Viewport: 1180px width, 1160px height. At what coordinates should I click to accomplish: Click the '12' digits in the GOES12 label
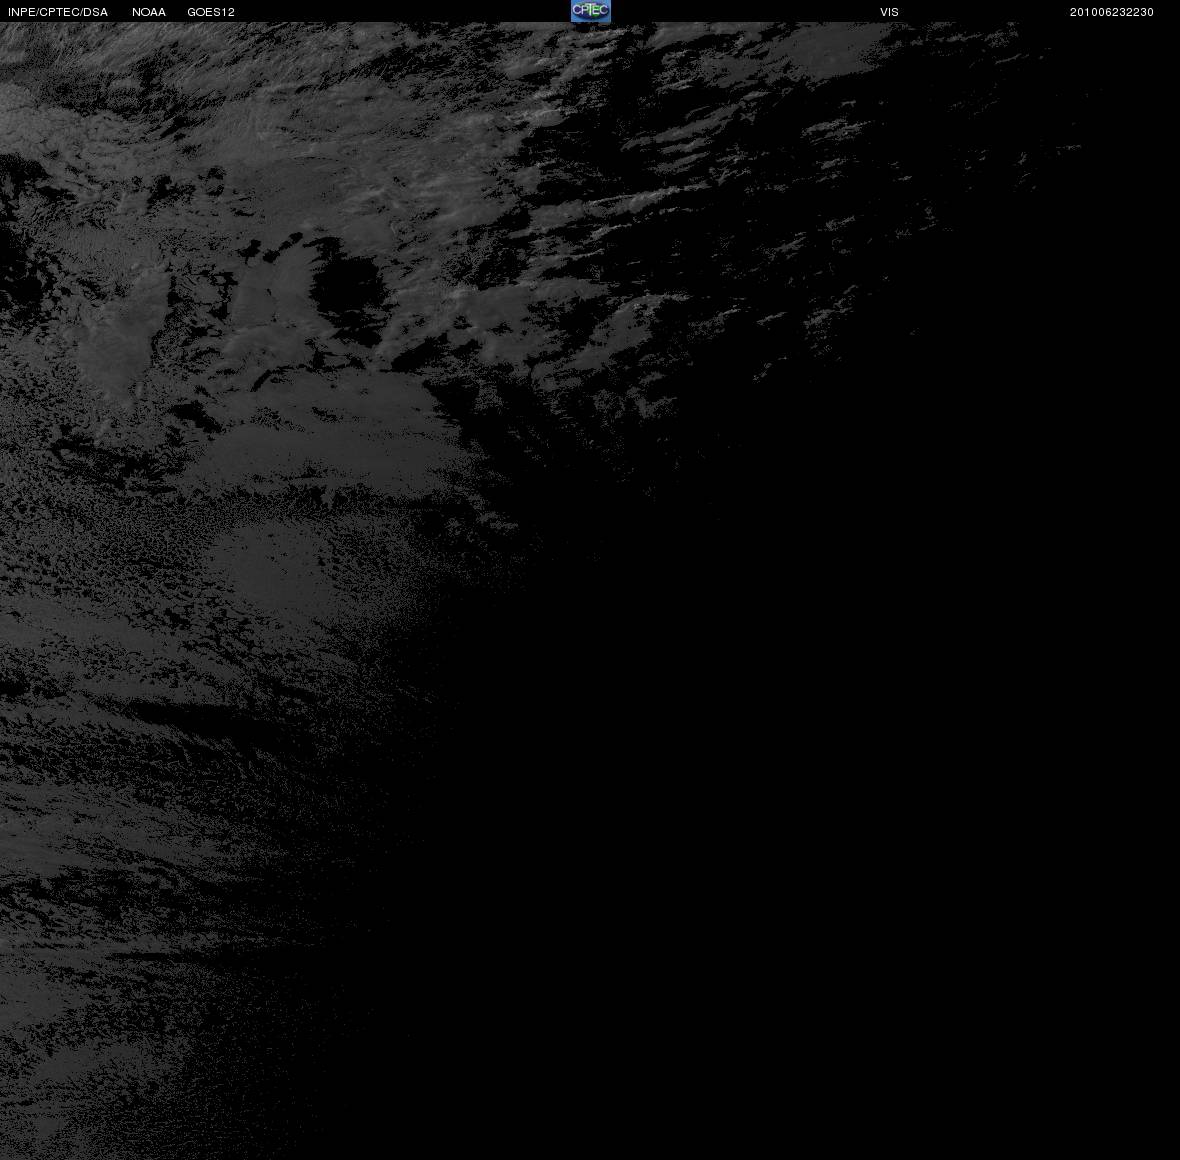[228, 12]
